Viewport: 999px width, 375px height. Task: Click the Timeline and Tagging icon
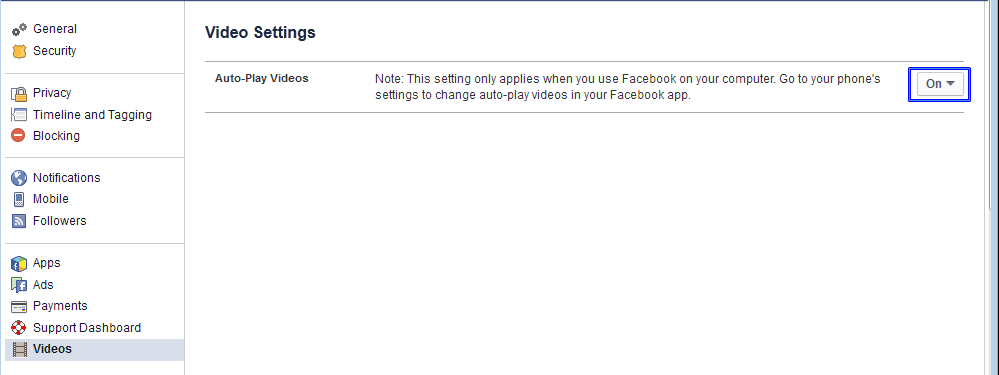point(19,115)
